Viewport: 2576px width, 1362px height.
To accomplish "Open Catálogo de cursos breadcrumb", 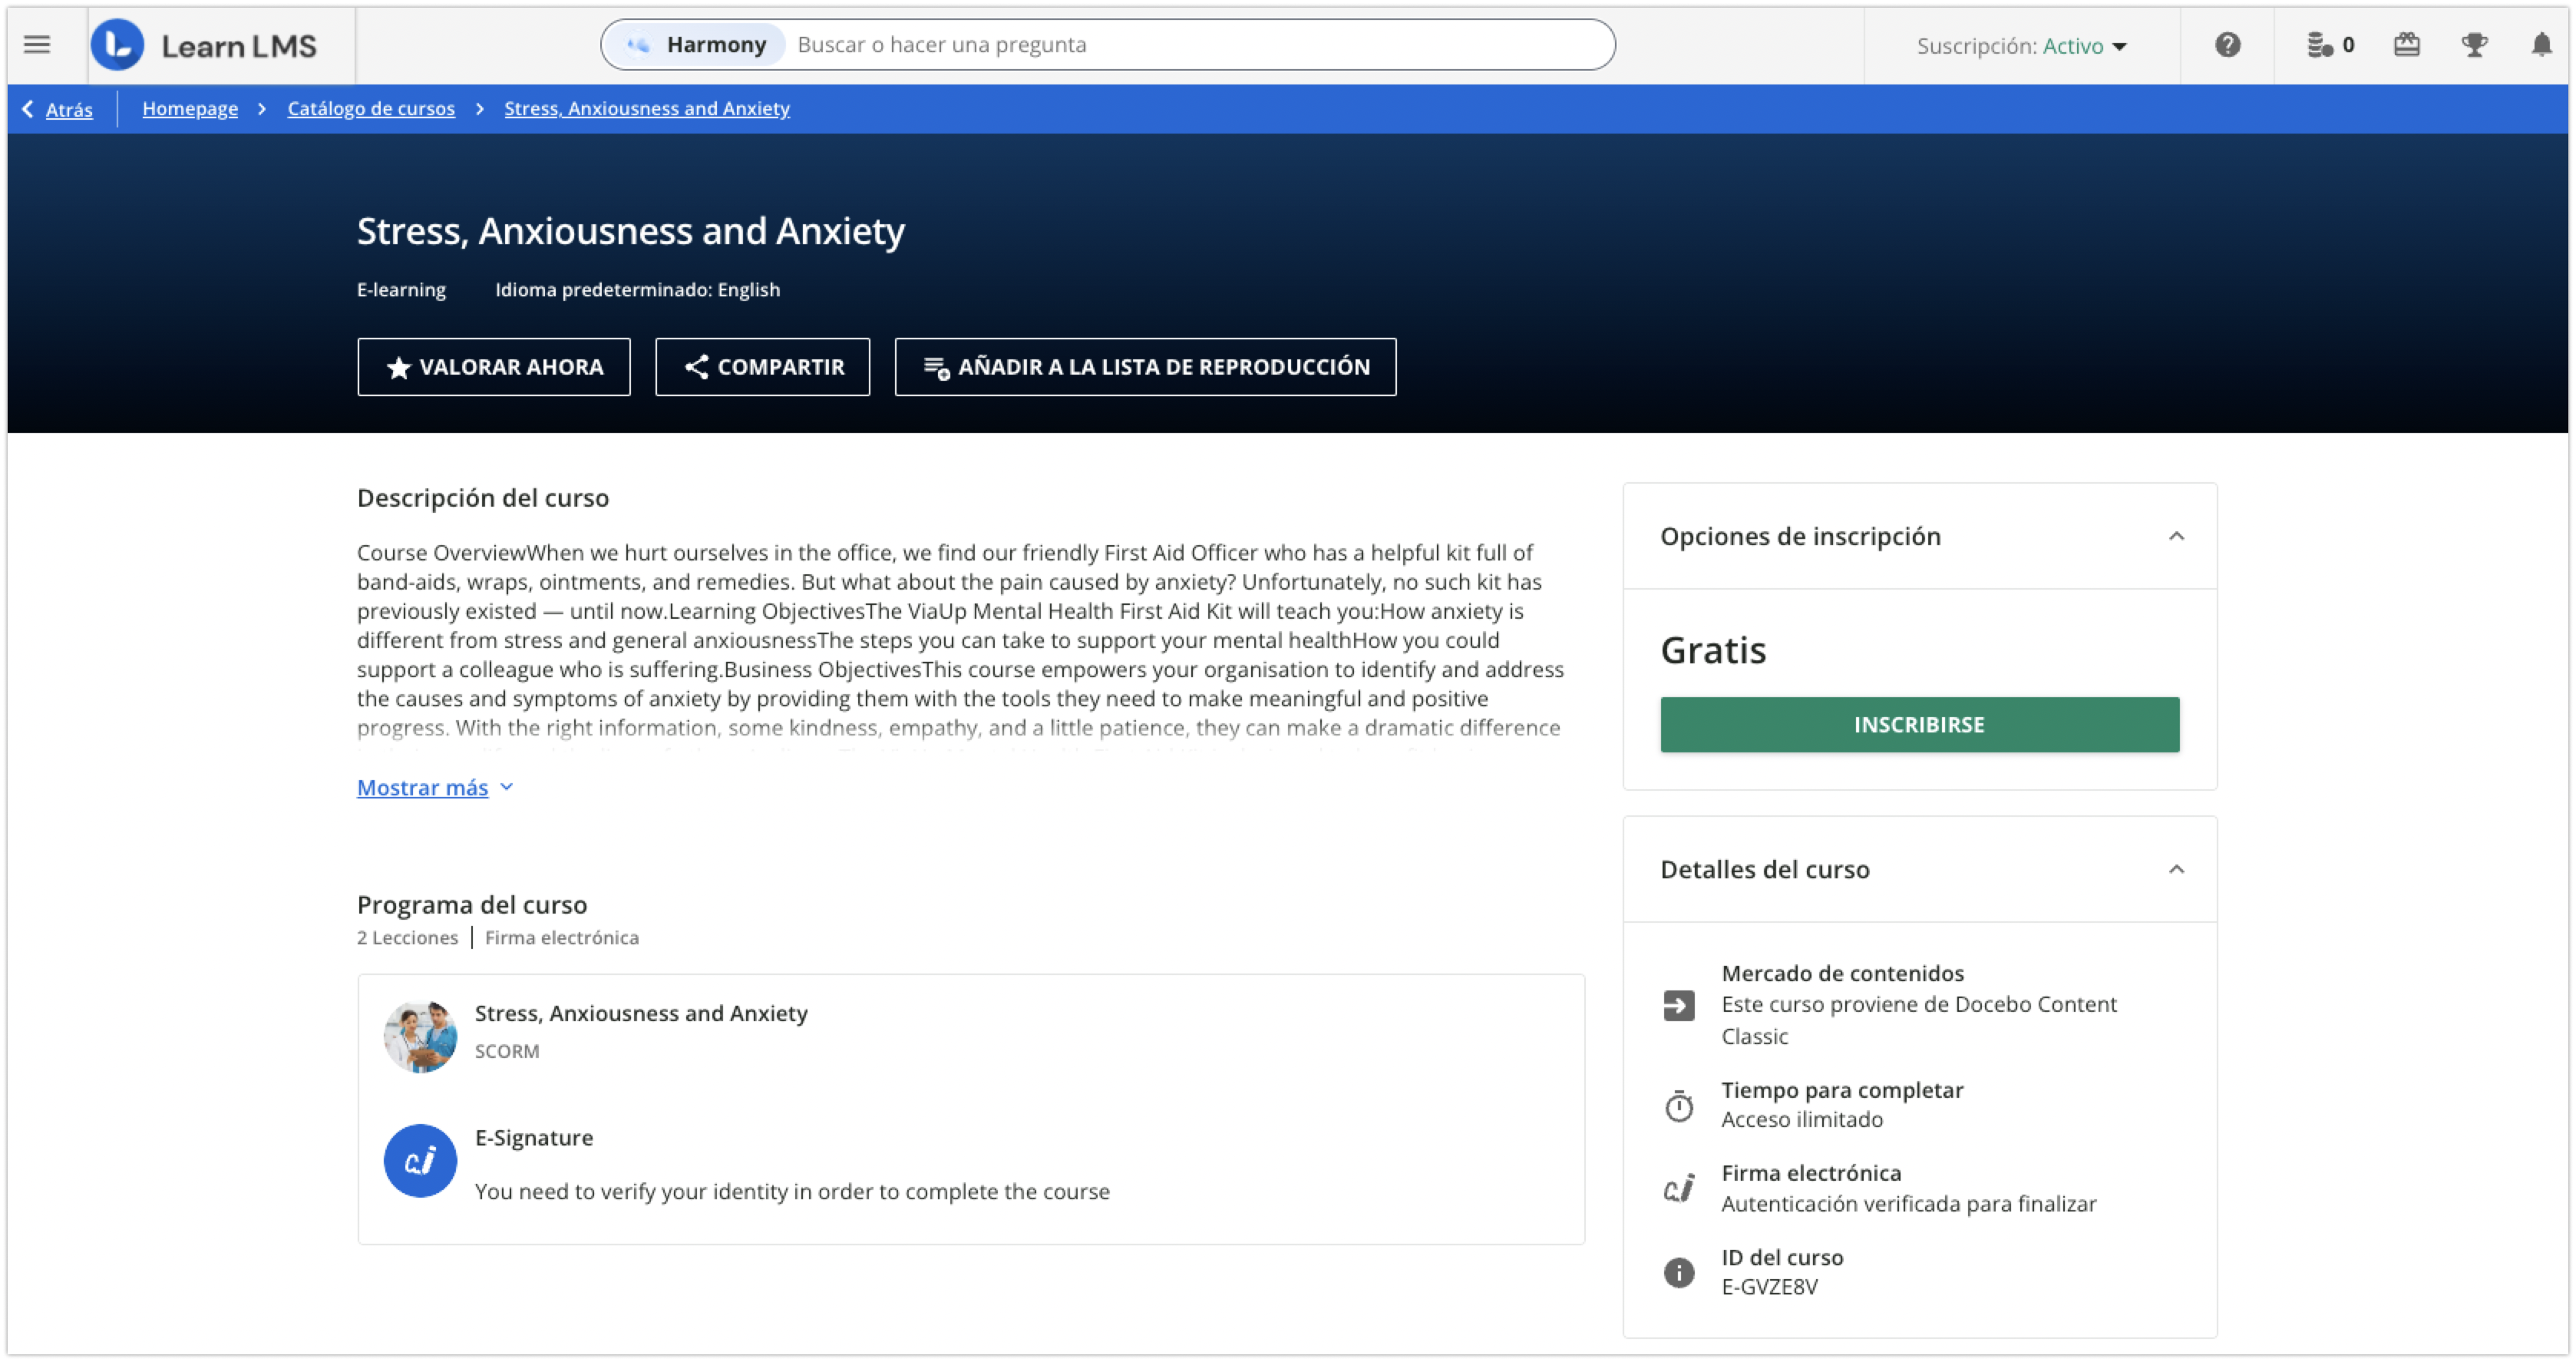I will point(371,108).
